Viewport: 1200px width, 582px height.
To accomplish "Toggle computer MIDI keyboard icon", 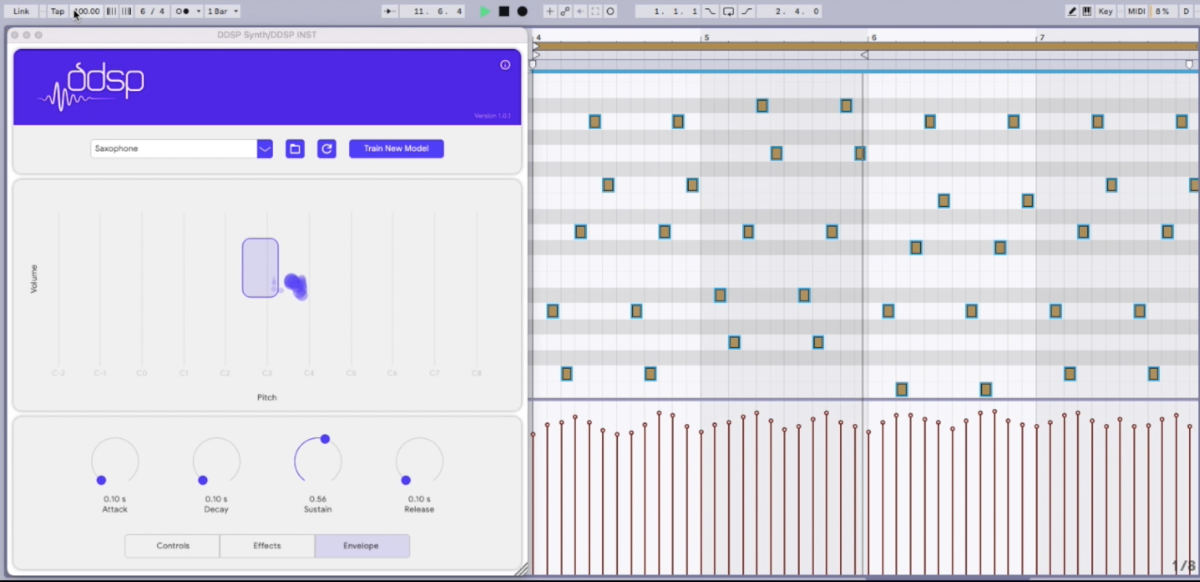I will [x=1086, y=11].
